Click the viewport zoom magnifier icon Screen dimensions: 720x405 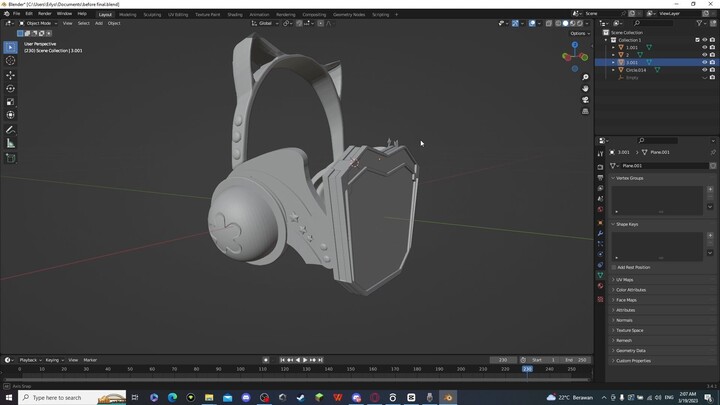click(585, 77)
